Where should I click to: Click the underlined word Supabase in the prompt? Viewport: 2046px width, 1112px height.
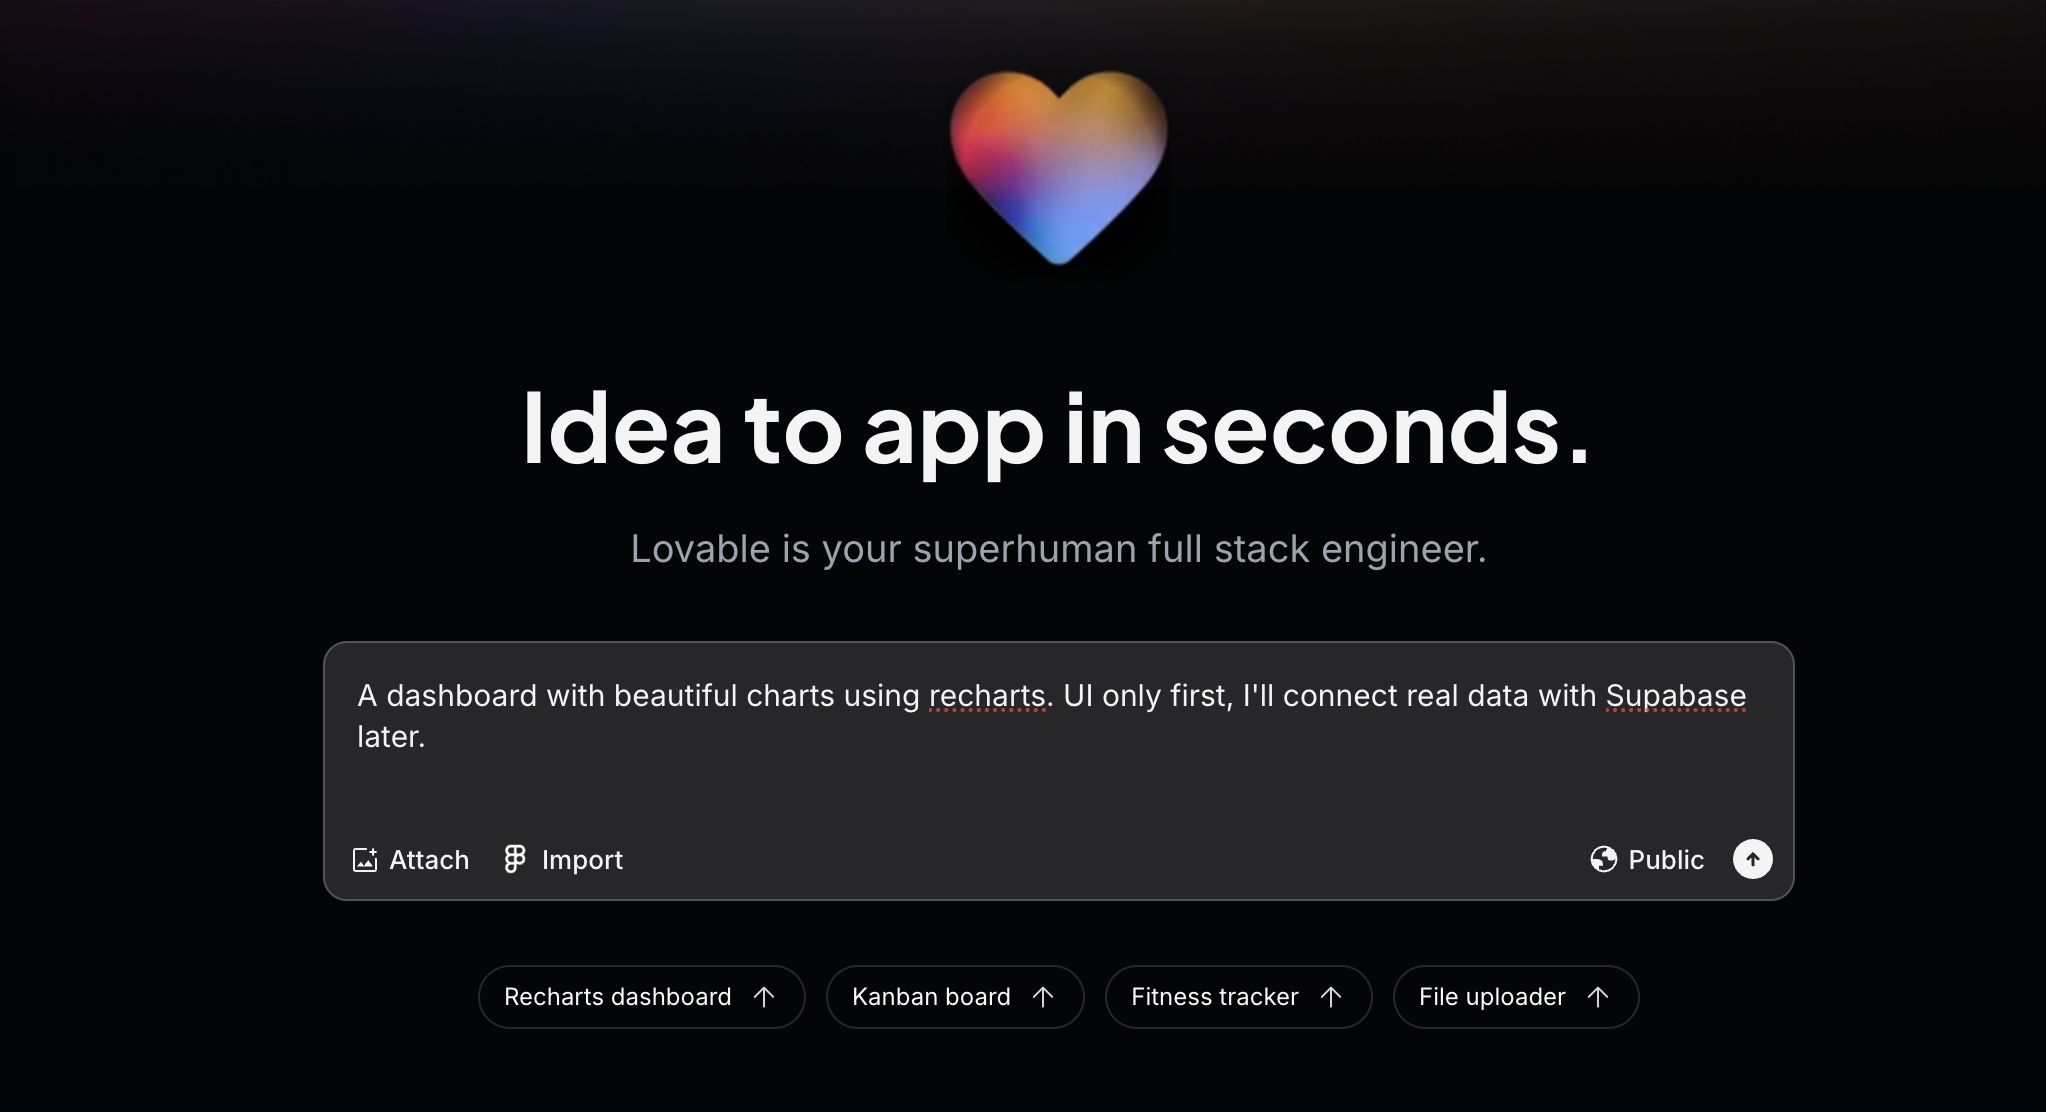click(1676, 696)
